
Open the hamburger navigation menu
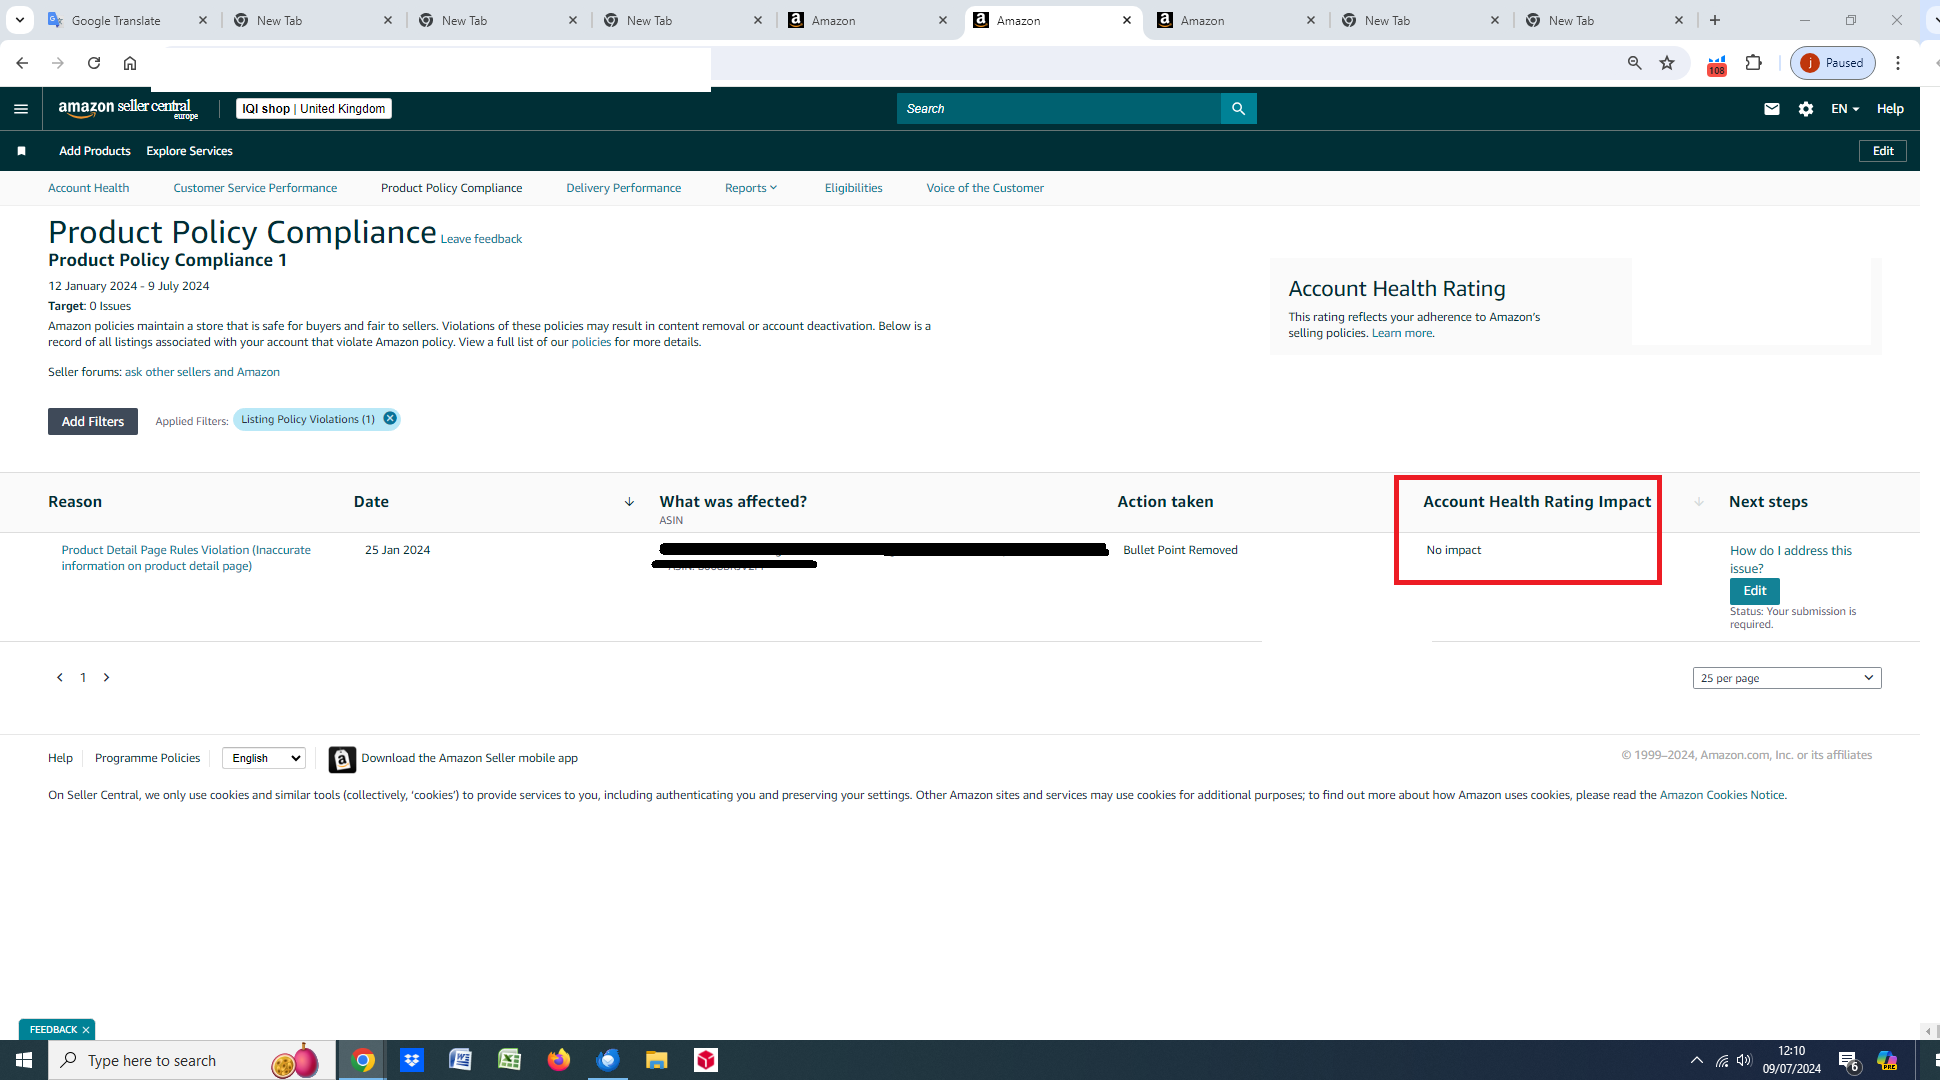21,109
